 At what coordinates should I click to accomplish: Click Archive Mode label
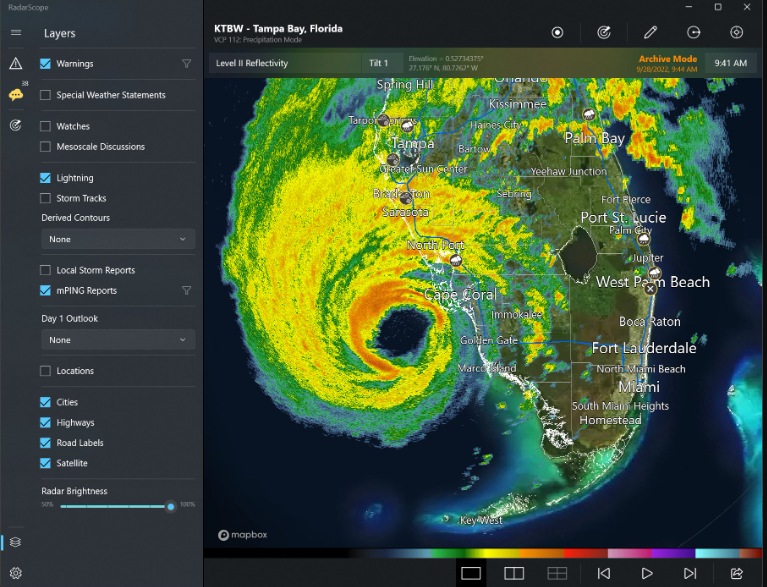pyautogui.click(x=668, y=59)
